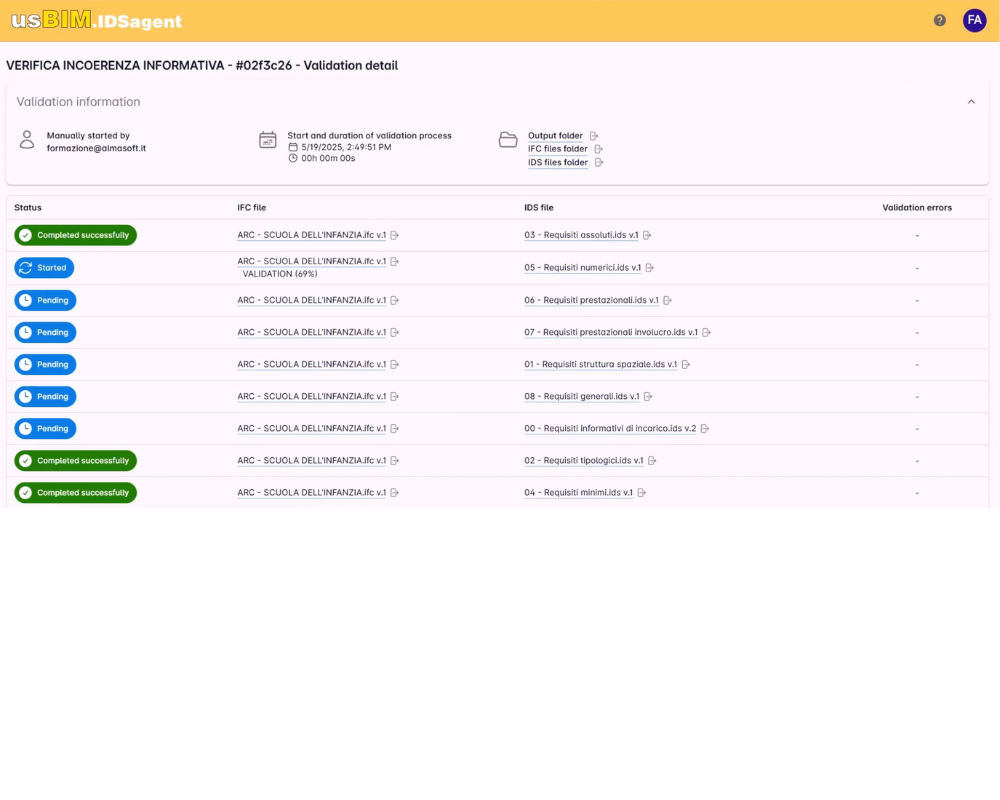Click the VALIDATION (69%) progress text

(280, 274)
